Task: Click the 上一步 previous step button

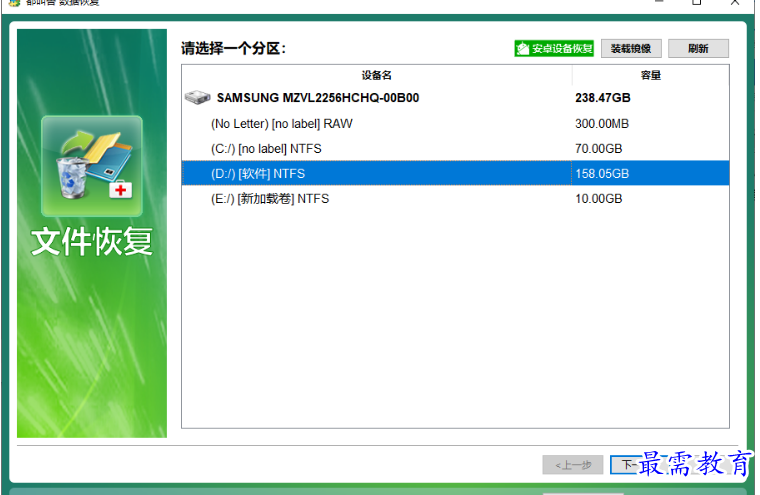Action: click(x=572, y=465)
